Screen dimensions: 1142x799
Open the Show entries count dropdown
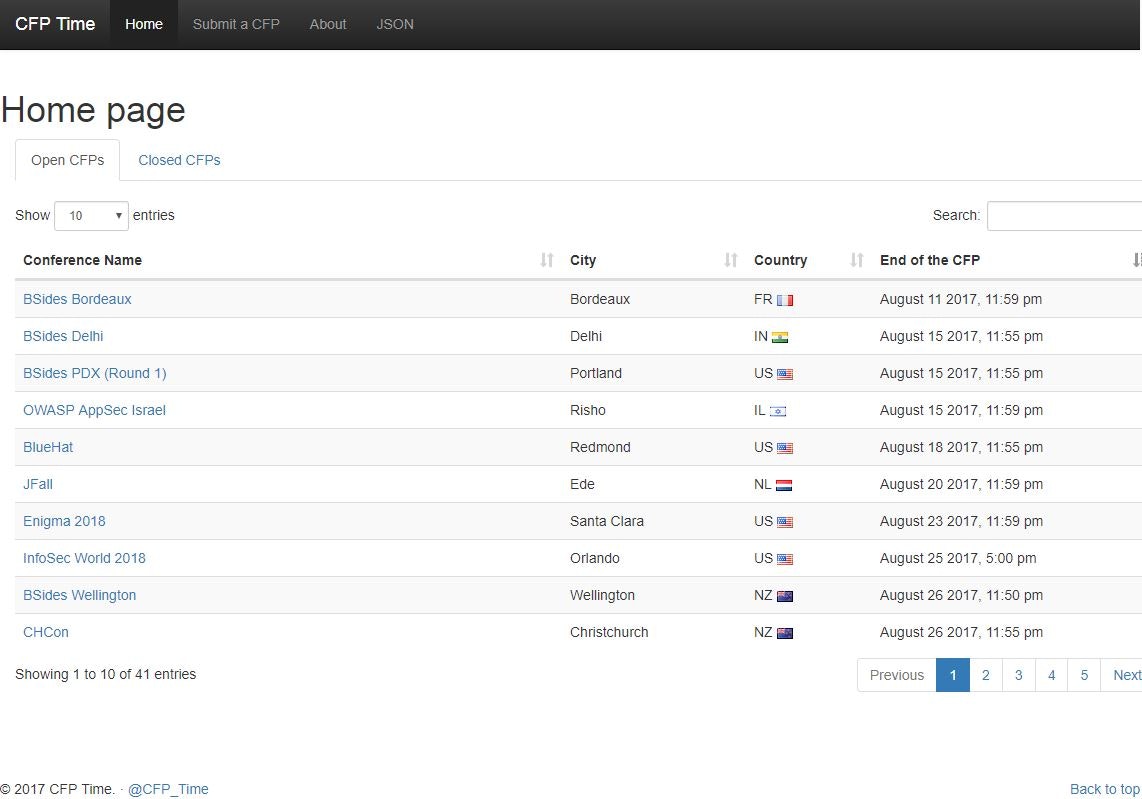click(x=91, y=216)
